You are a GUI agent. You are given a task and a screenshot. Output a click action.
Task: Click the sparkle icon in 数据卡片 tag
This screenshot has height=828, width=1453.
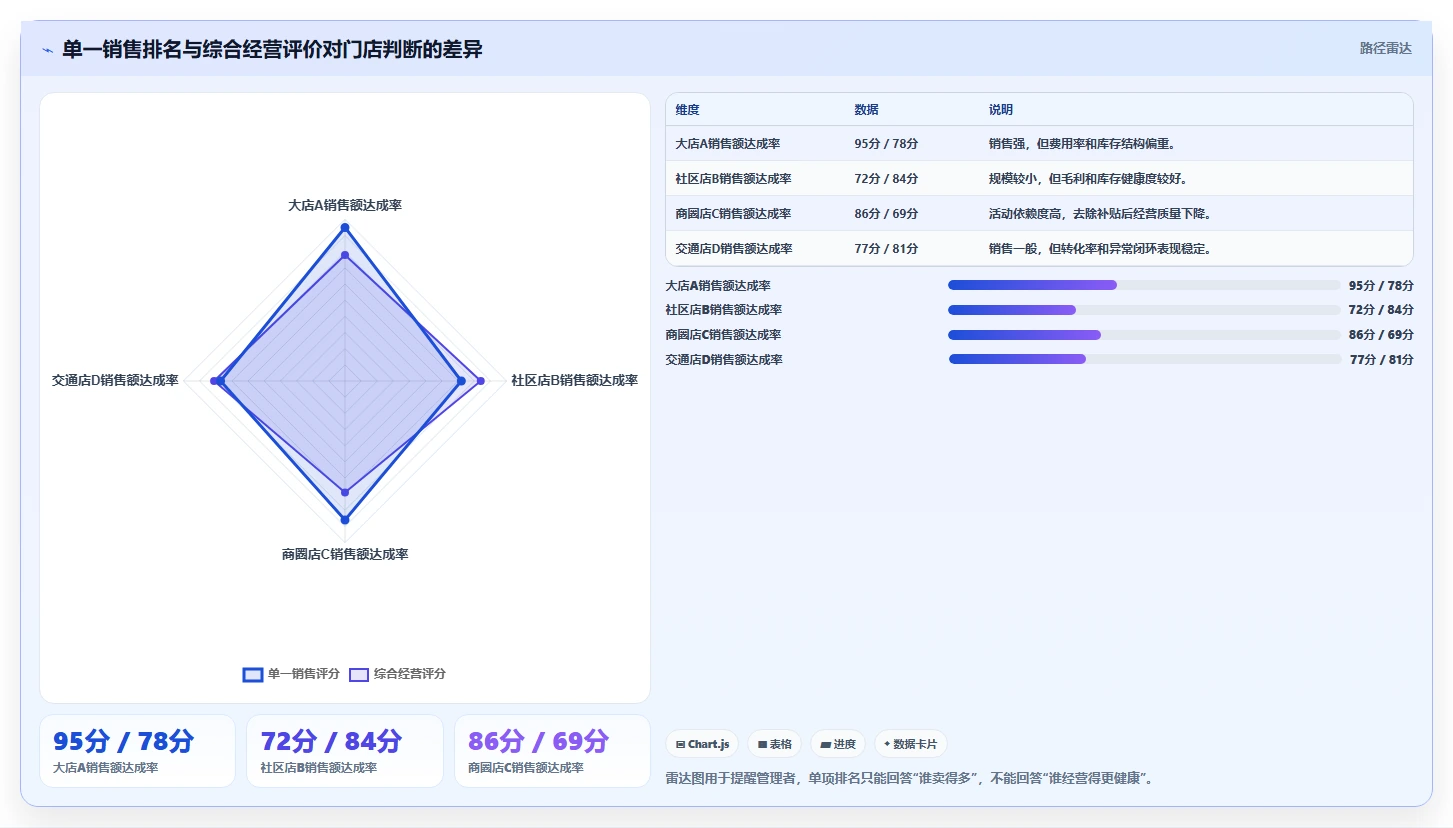coord(887,744)
